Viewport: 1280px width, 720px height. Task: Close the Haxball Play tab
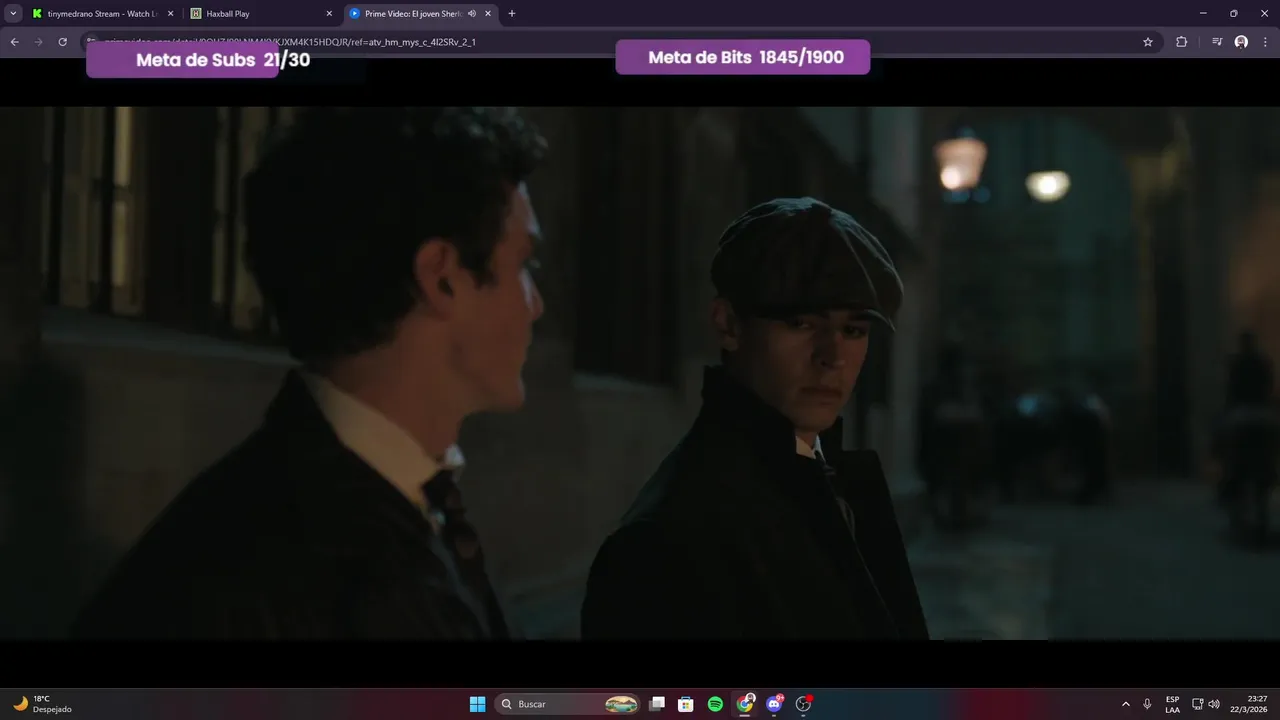pyautogui.click(x=329, y=14)
